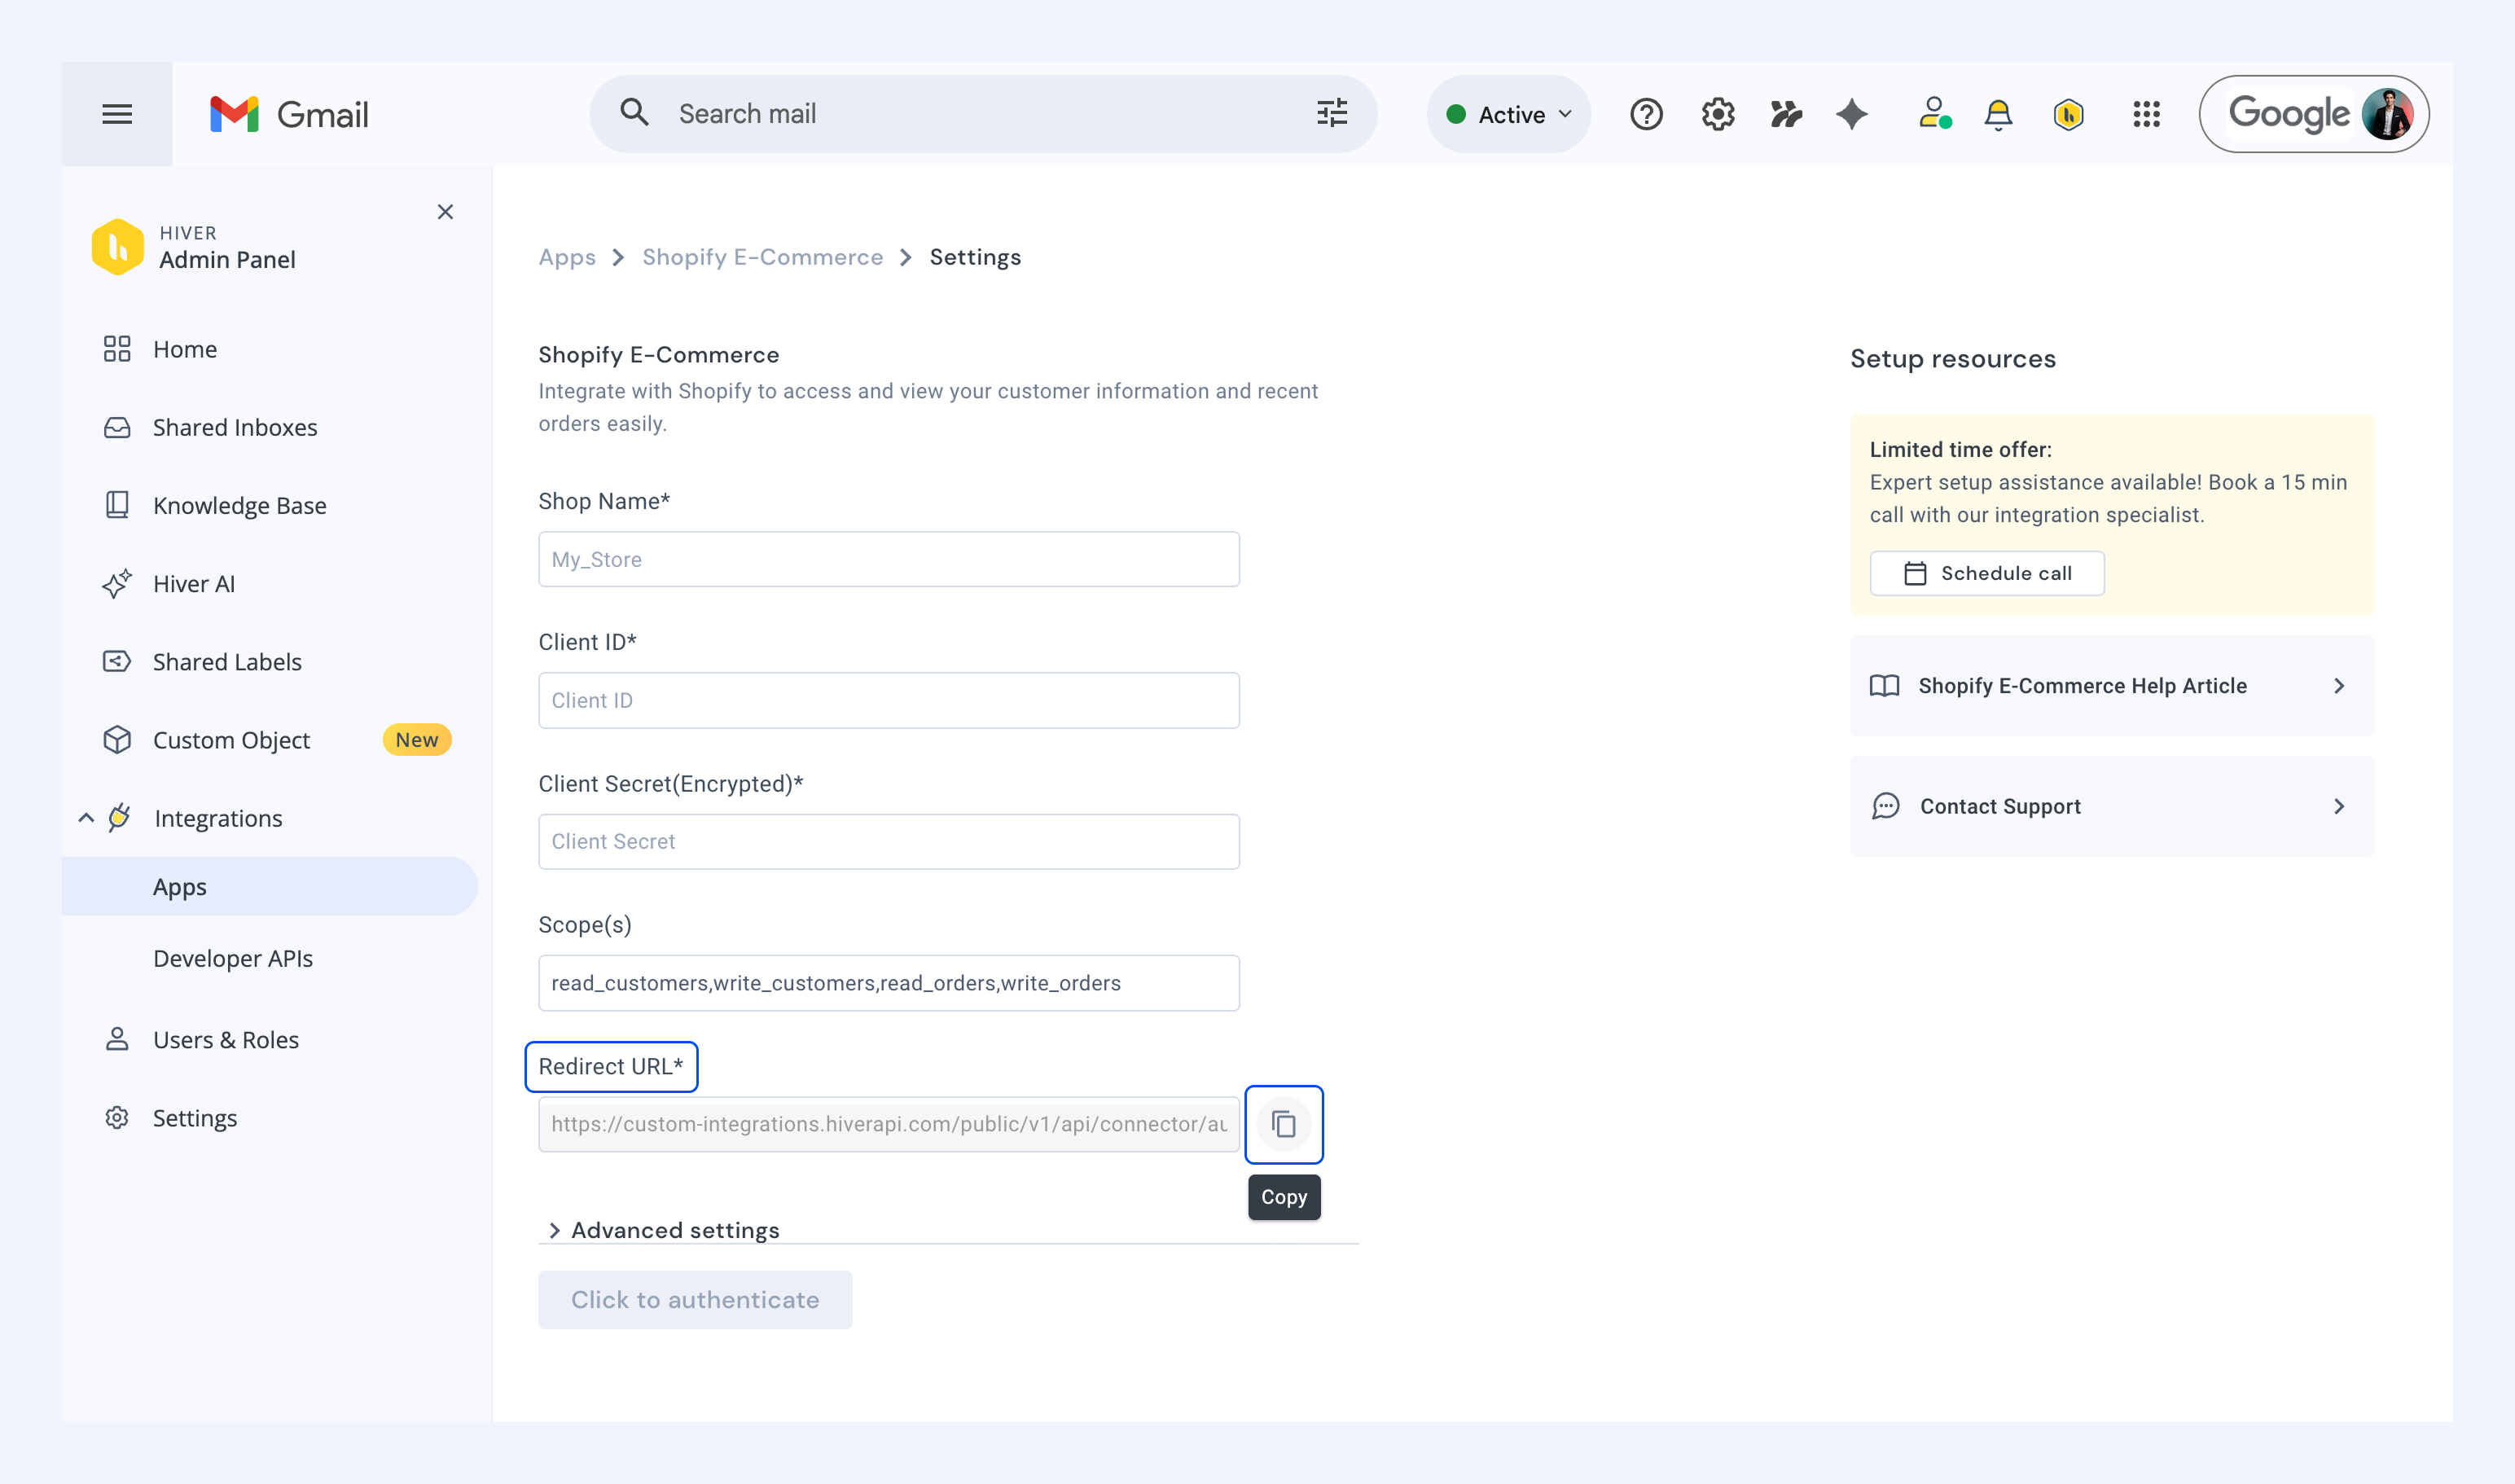Image resolution: width=2515 pixels, height=1484 pixels.
Task: Open Users & Roles in the sidebar
Action: [x=226, y=1039]
